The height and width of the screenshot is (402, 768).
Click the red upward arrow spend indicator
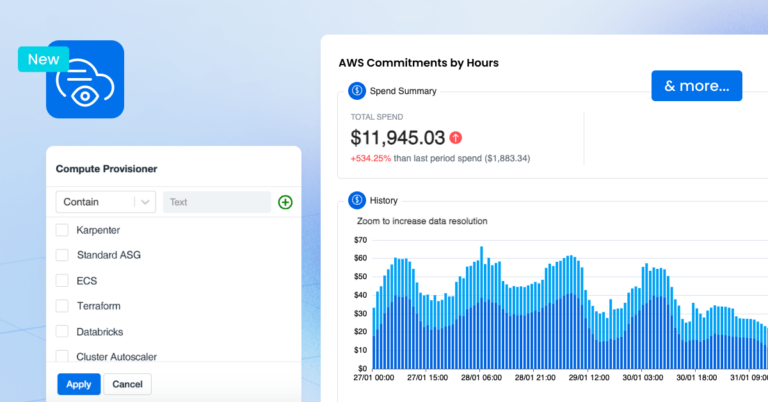click(456, 137)
